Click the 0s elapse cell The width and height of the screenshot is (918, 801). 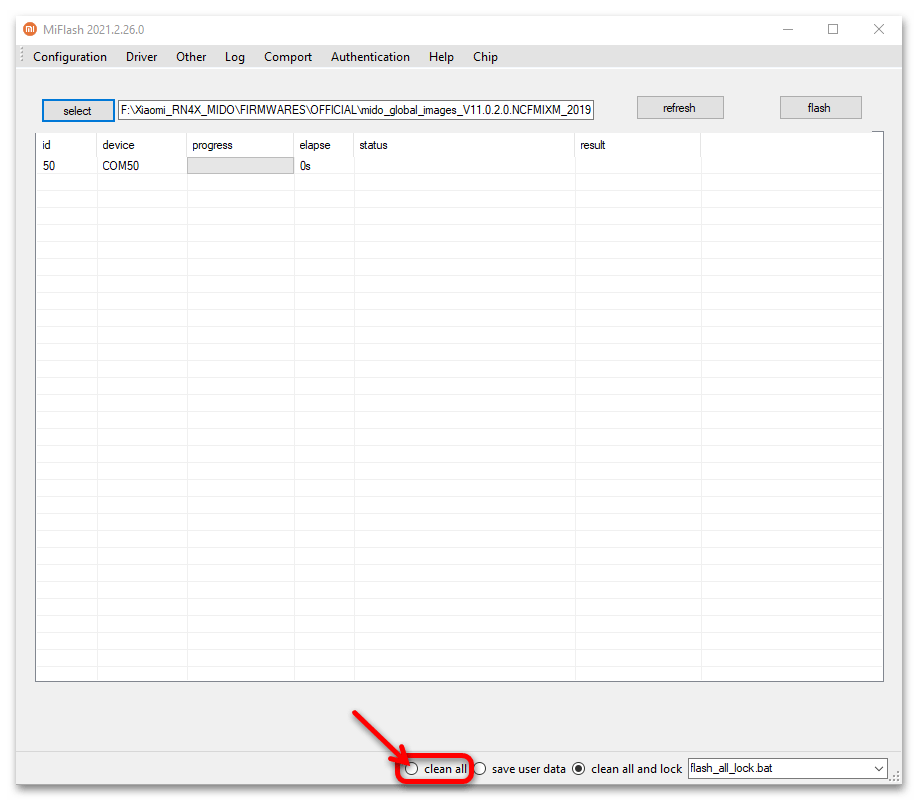324,166
